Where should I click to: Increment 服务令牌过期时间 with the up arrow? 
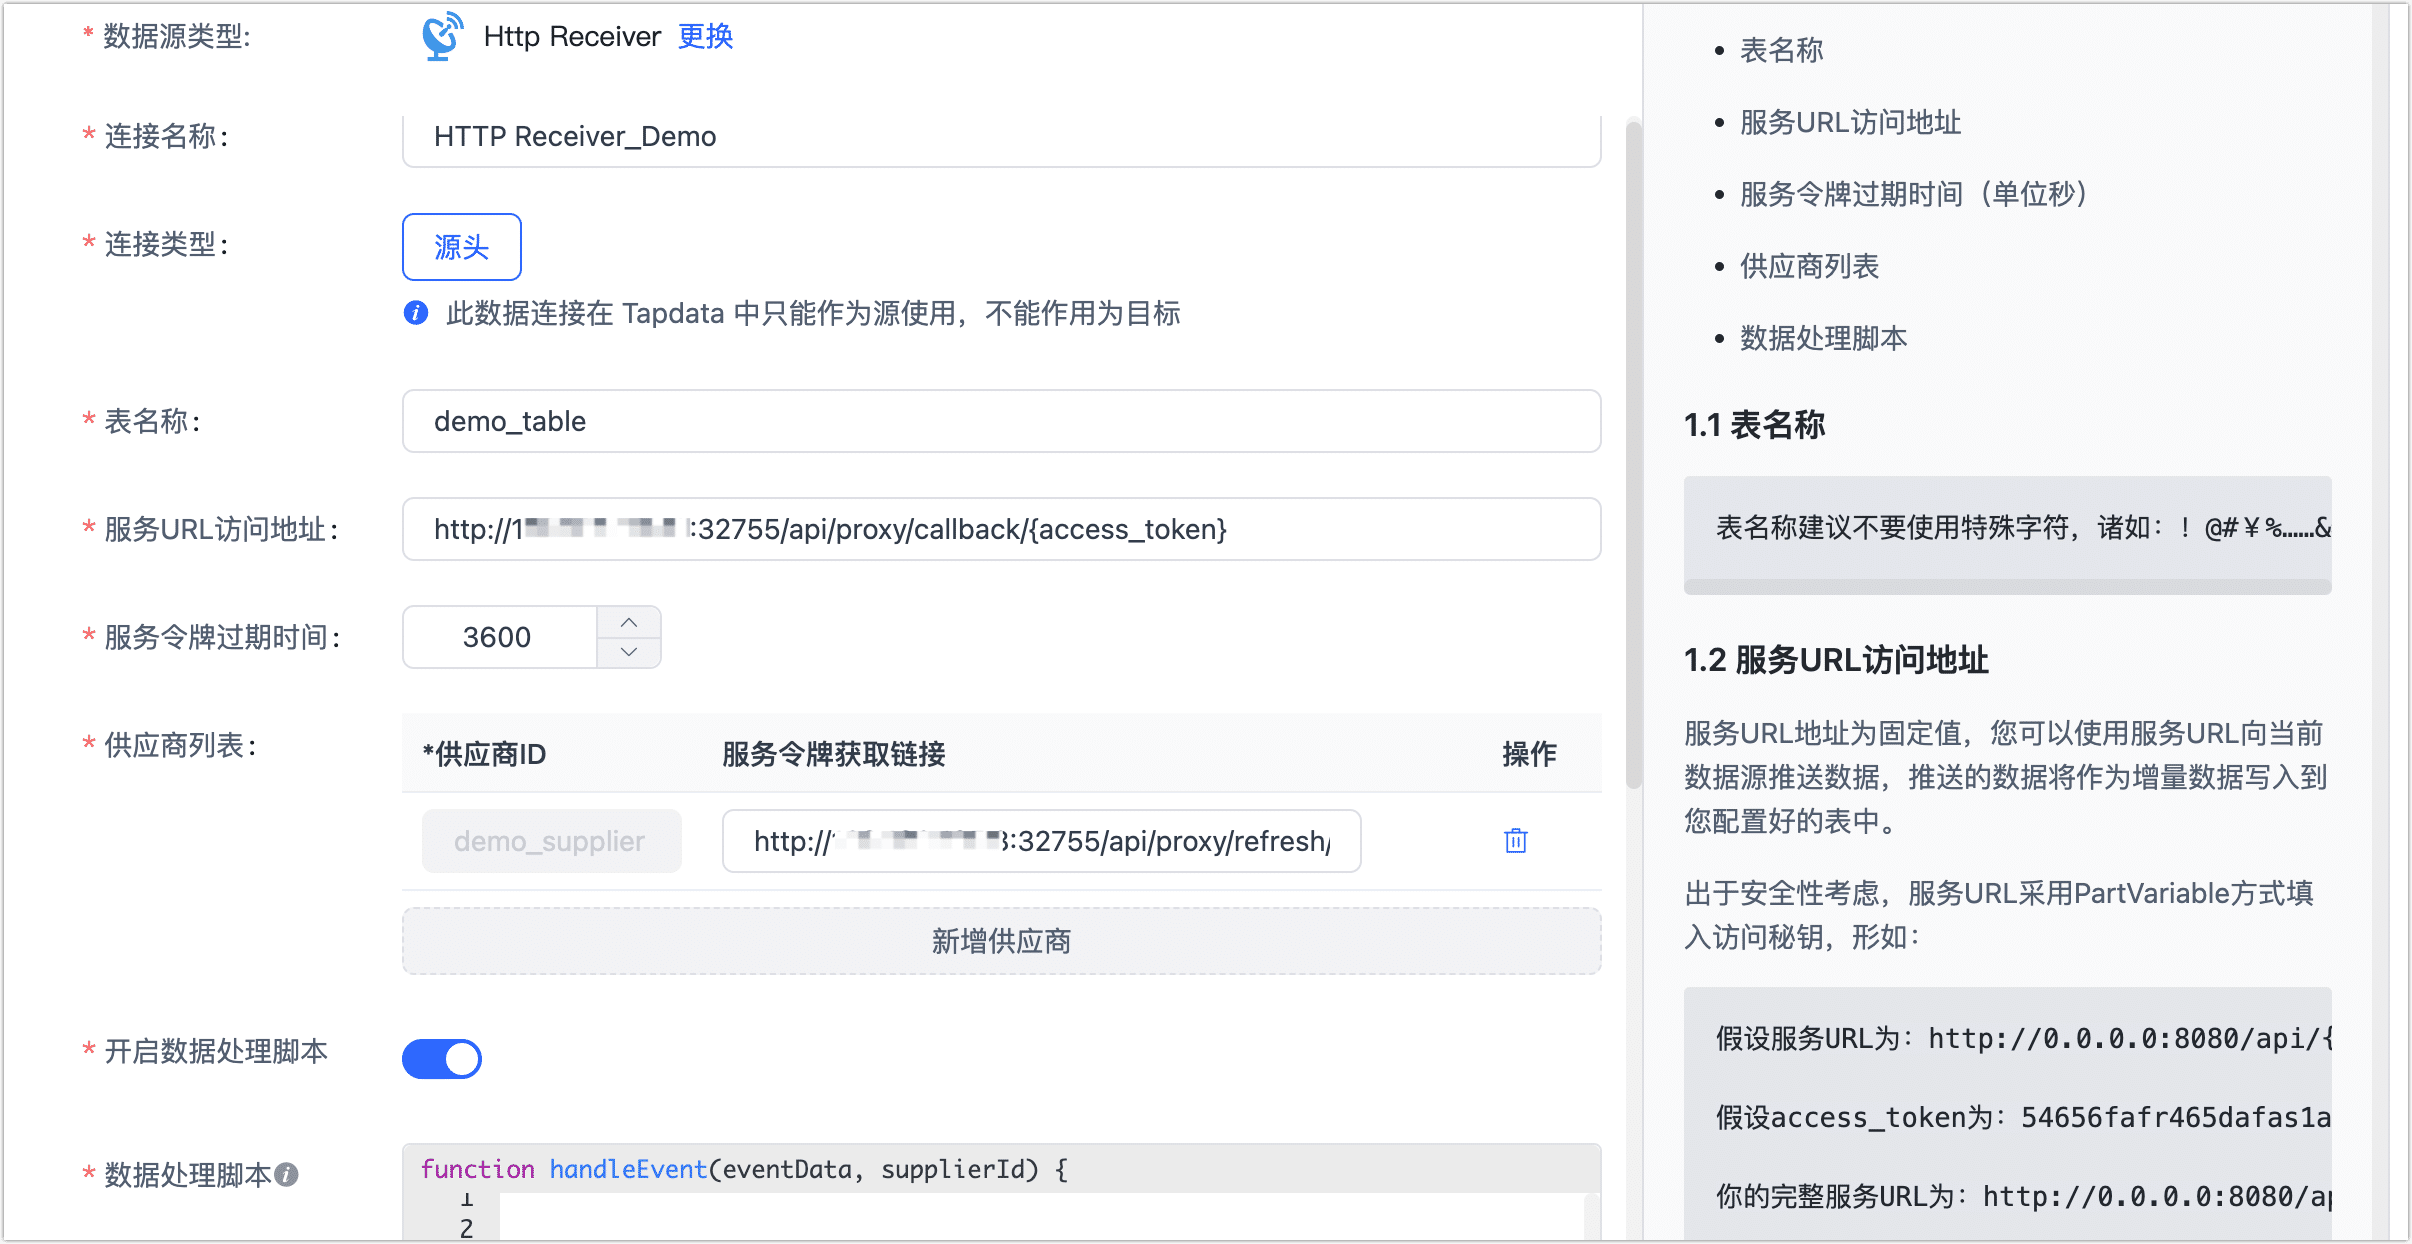[630, 621]
